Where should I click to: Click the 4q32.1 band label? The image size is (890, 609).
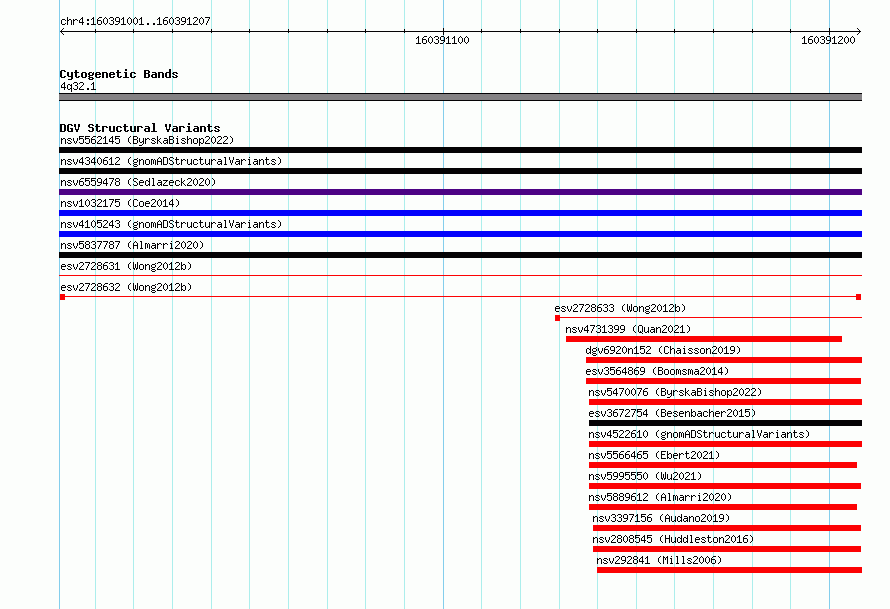[78, 86]
